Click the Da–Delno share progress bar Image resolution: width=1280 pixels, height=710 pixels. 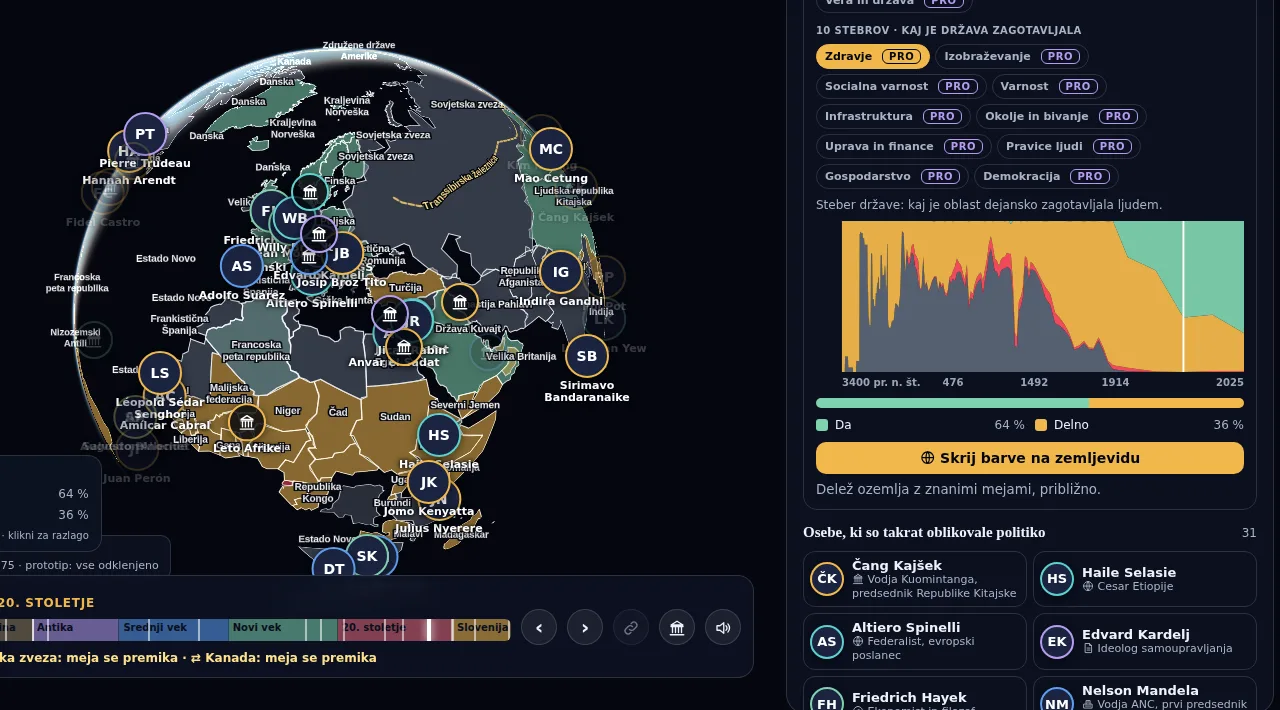click(x=1030, y=403)
